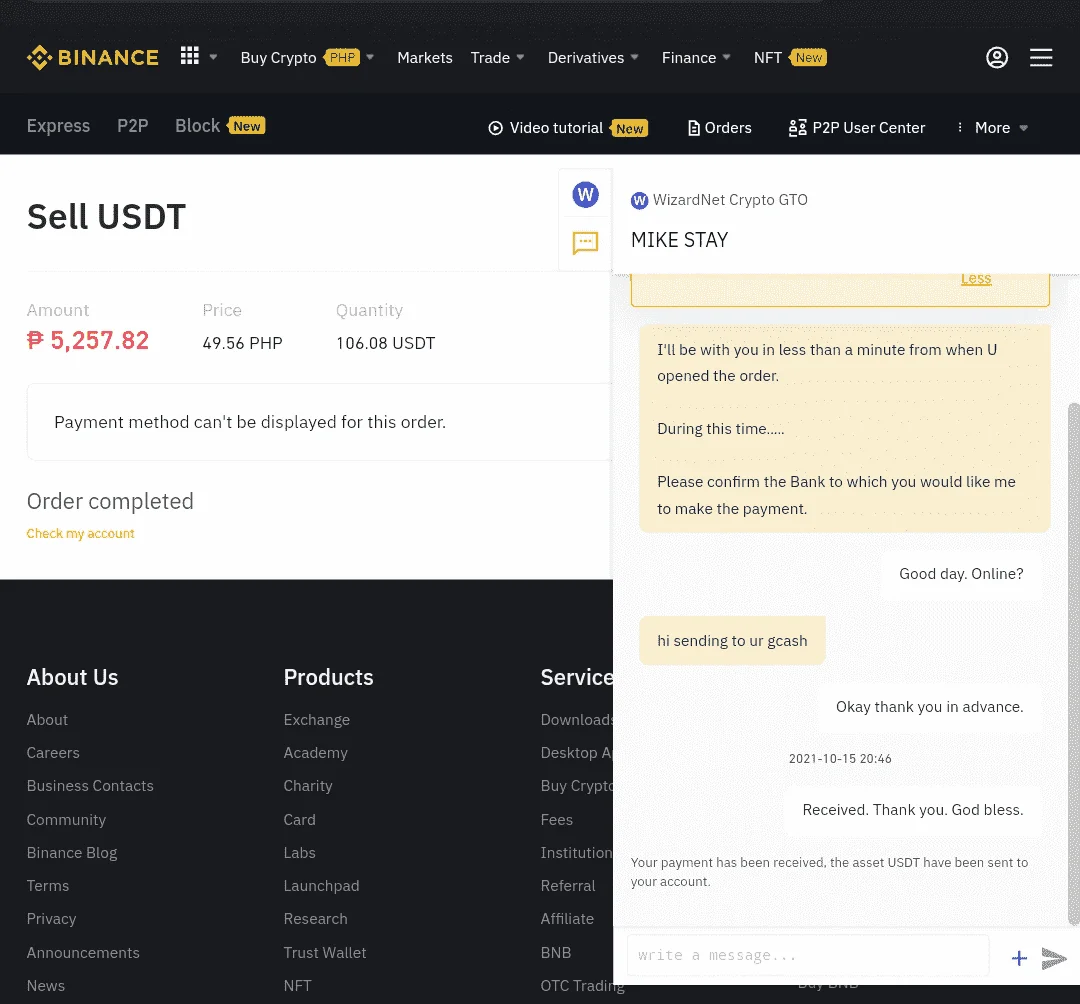This screenshot has height=1004, width=1080.
Task: Open the Research product link
Action: 315,919
